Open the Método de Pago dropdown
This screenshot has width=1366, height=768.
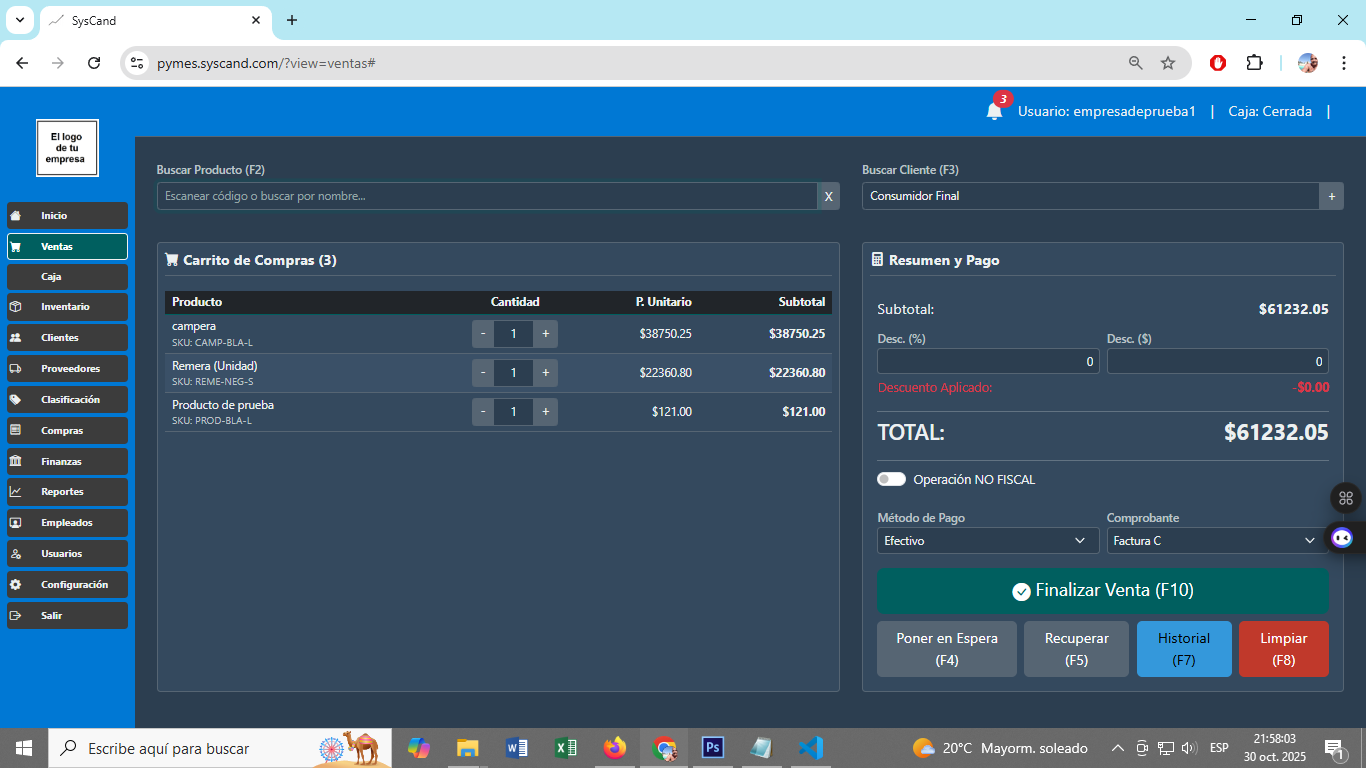(987, 541)
